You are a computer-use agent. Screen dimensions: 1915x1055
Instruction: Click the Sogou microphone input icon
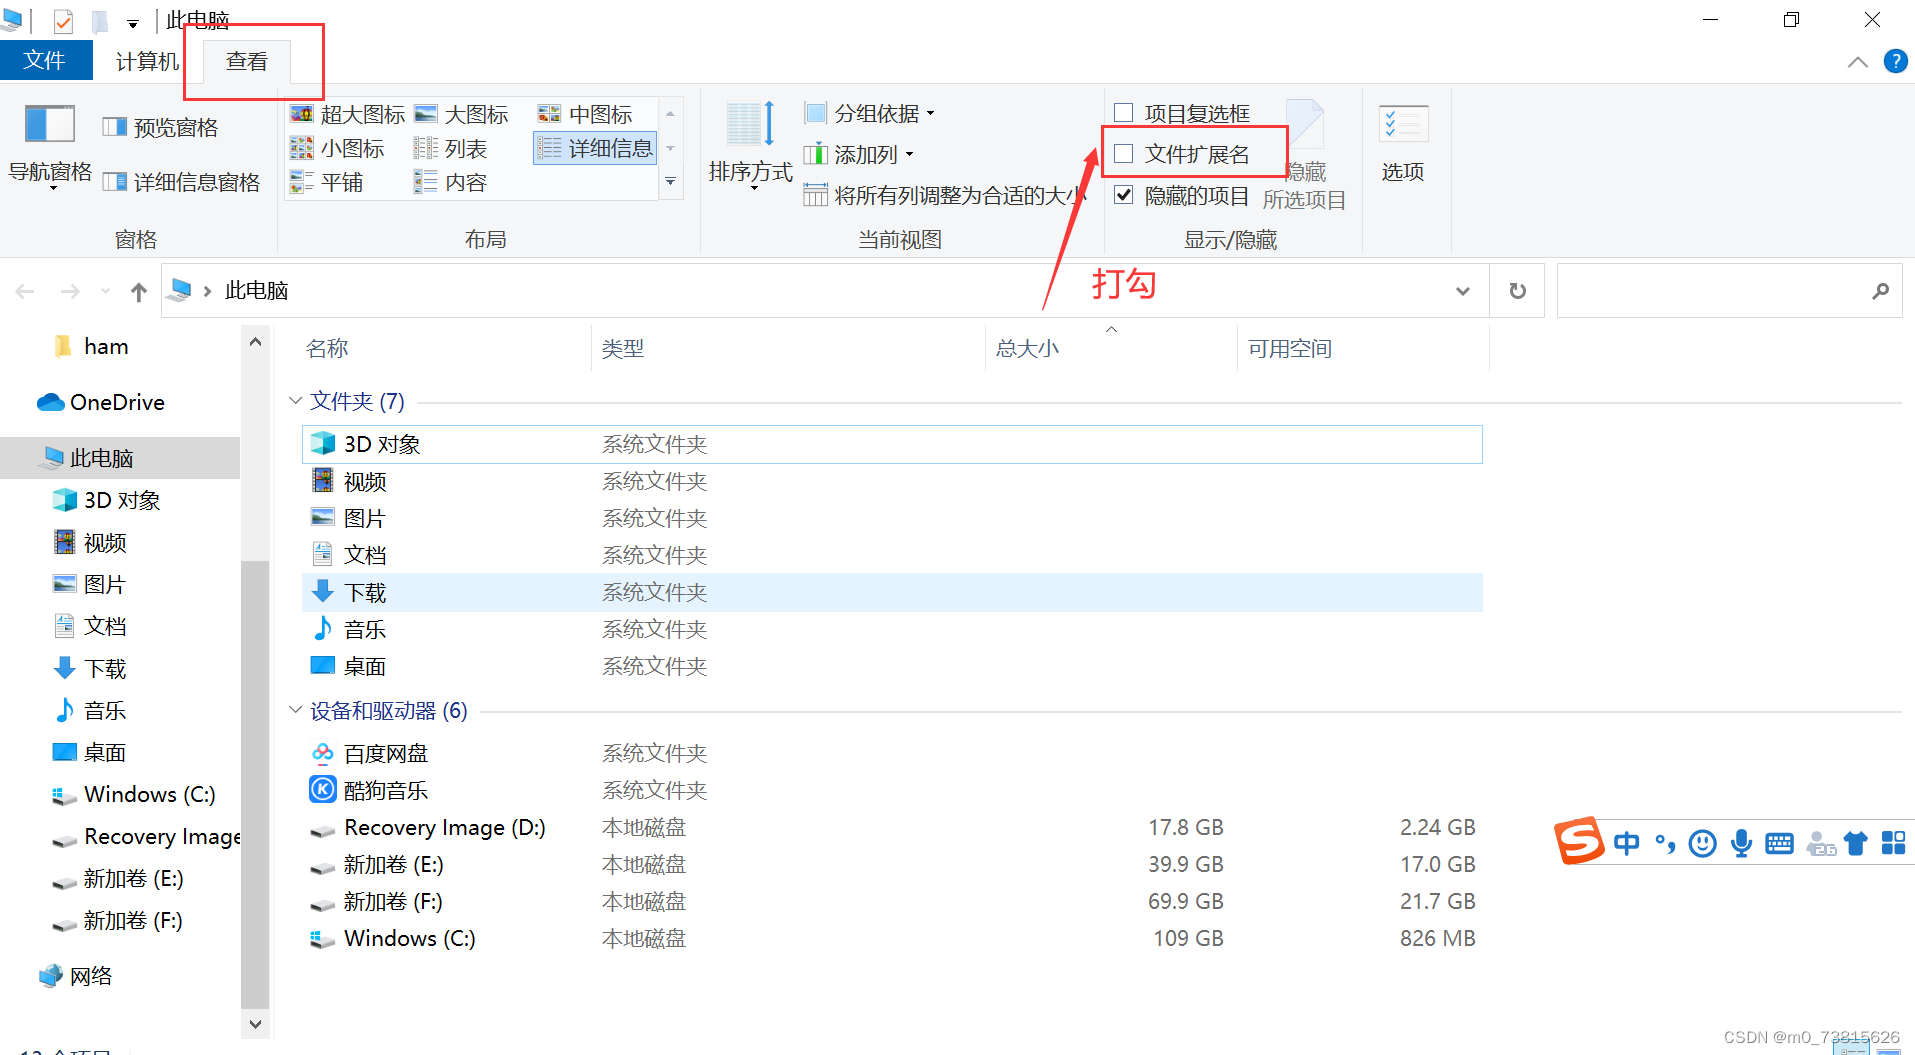click(1741, 843)
